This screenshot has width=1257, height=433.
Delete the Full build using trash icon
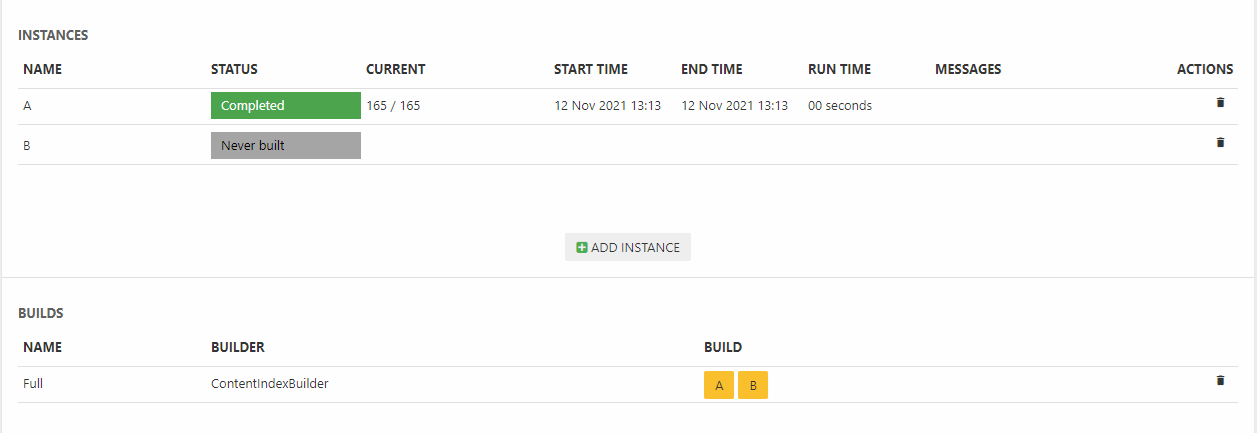tap(1219, 380)
